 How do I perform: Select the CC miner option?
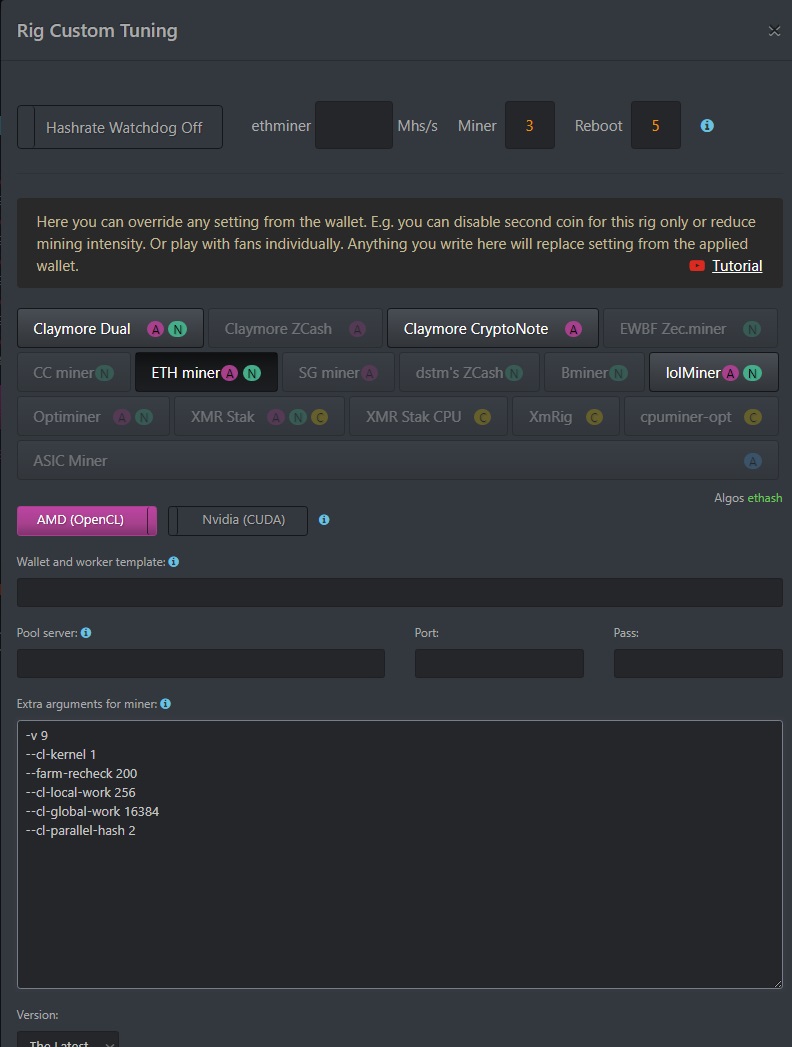click(x=73, y=373)
